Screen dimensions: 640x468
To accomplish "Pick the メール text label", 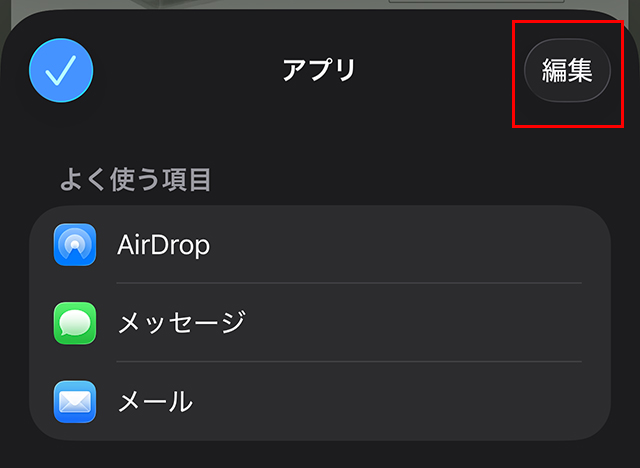I will 156,401.
